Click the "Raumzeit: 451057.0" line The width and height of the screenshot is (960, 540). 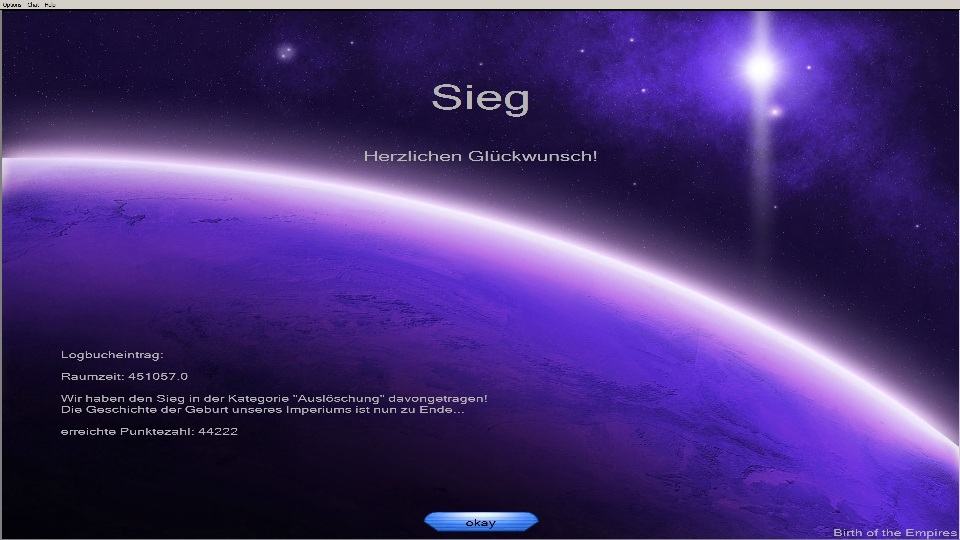pos(124,377)
